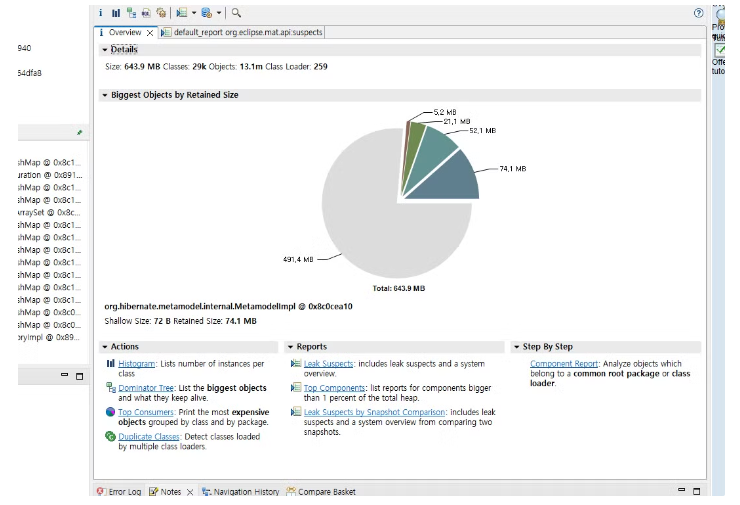Viewport: 740px width, 505px height.
Task: Click the Top Consumers pie icon
Action: pos(110,412)
